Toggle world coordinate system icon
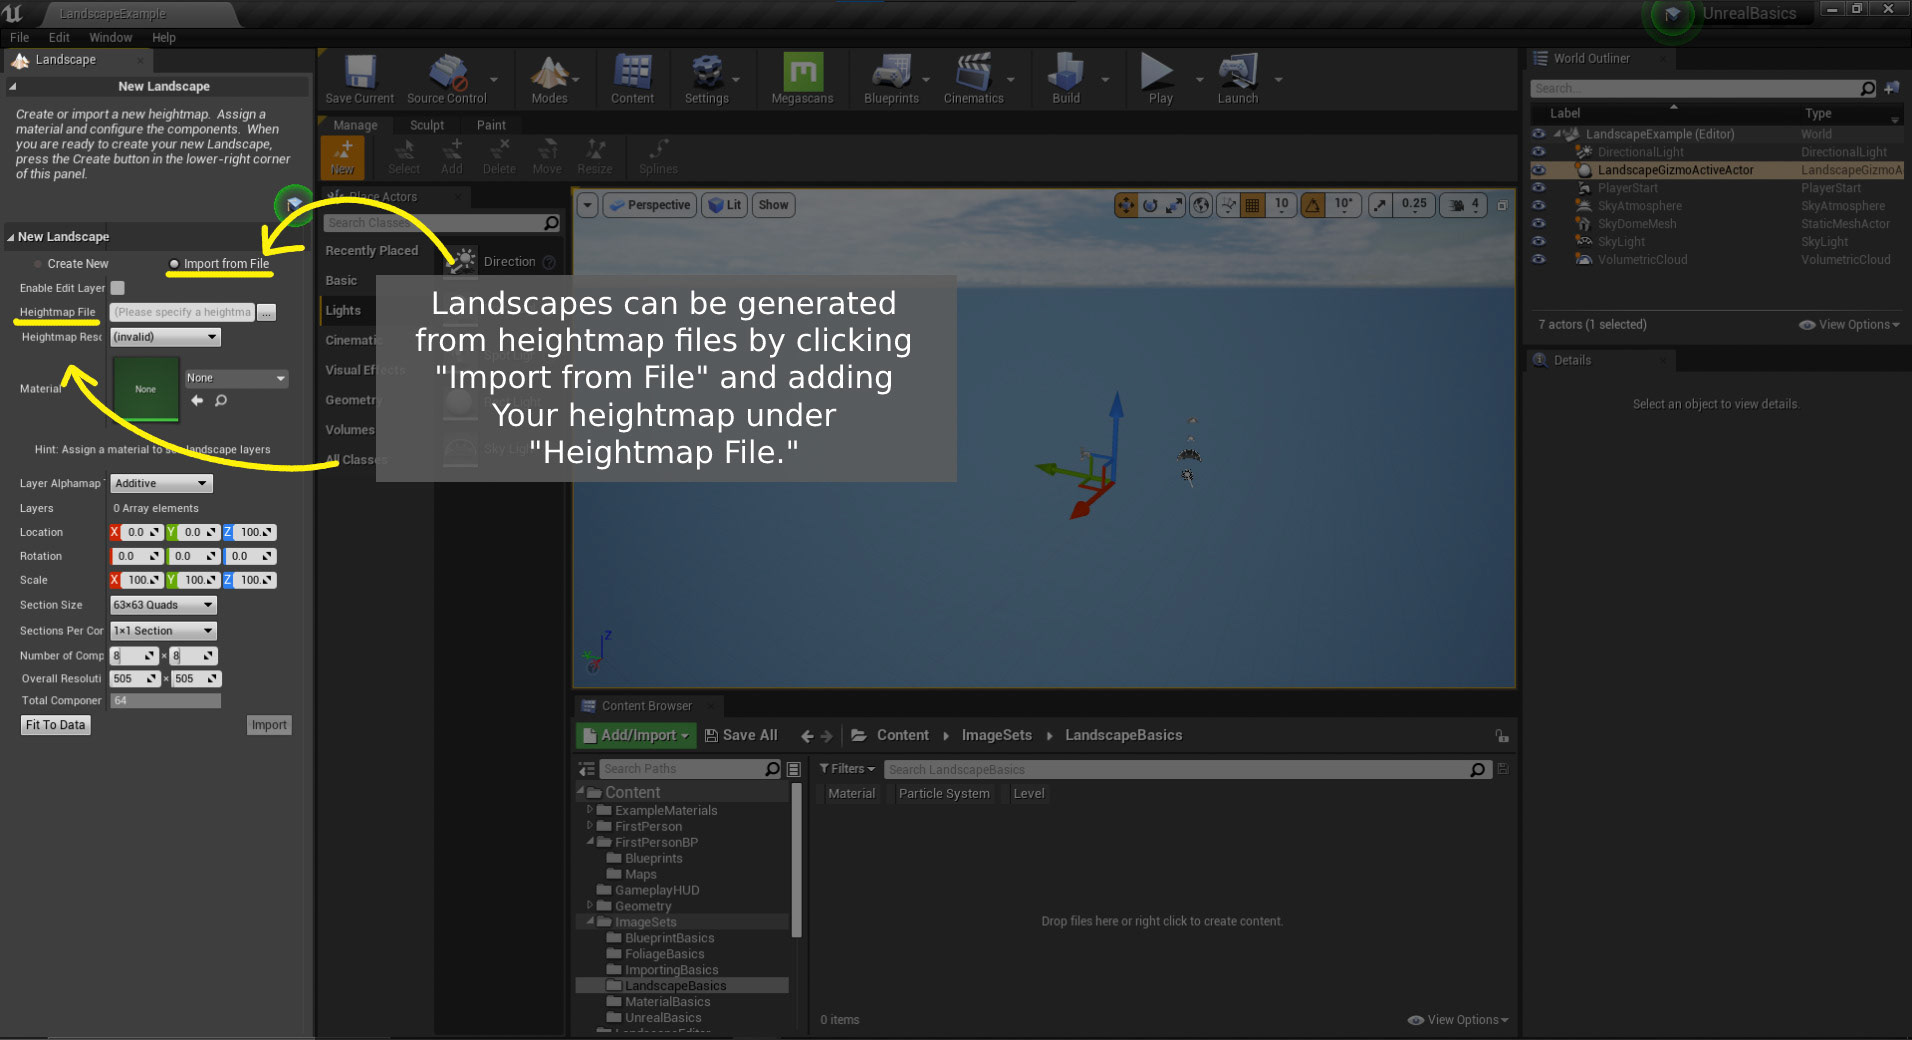 click(x=1201, y=205)
